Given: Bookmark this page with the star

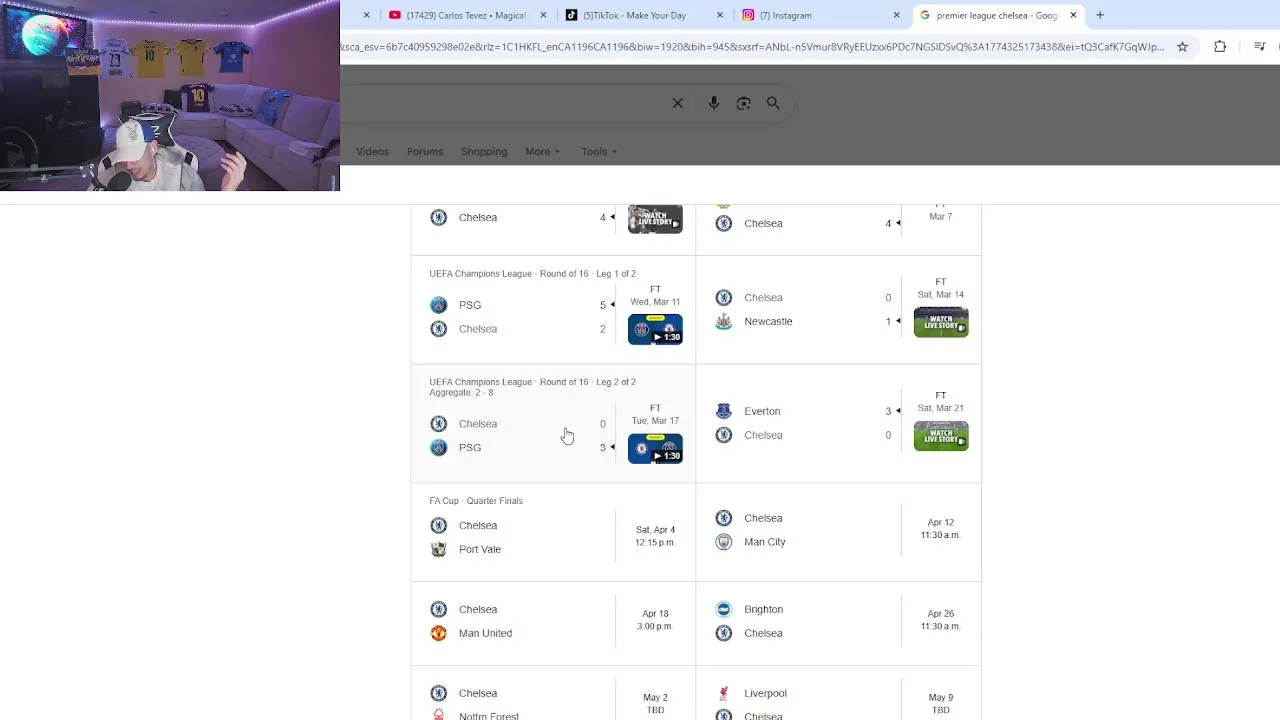Looking at the screenshot, I should [x=1182, y=47].
